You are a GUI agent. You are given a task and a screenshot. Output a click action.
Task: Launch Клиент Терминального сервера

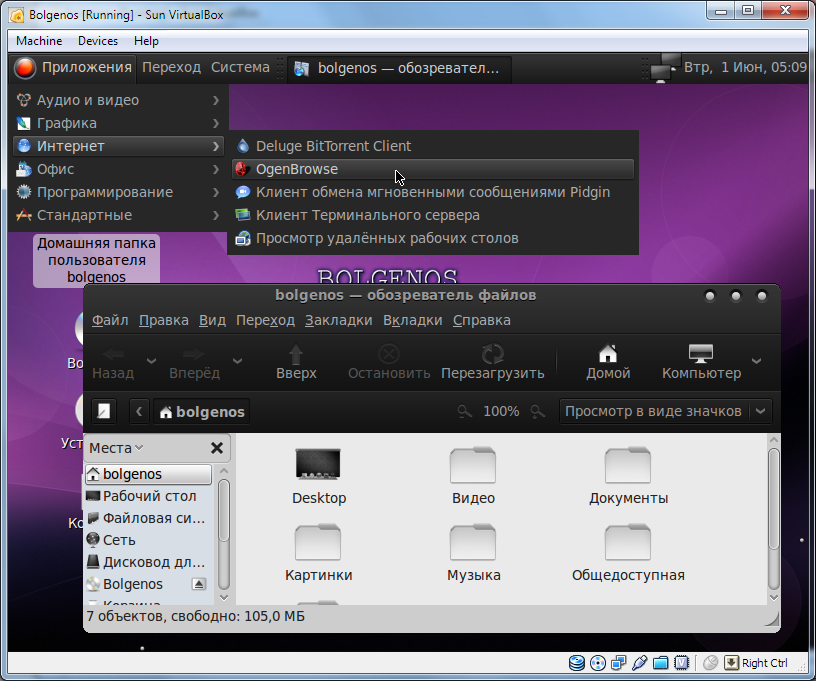tap(433, 215)
